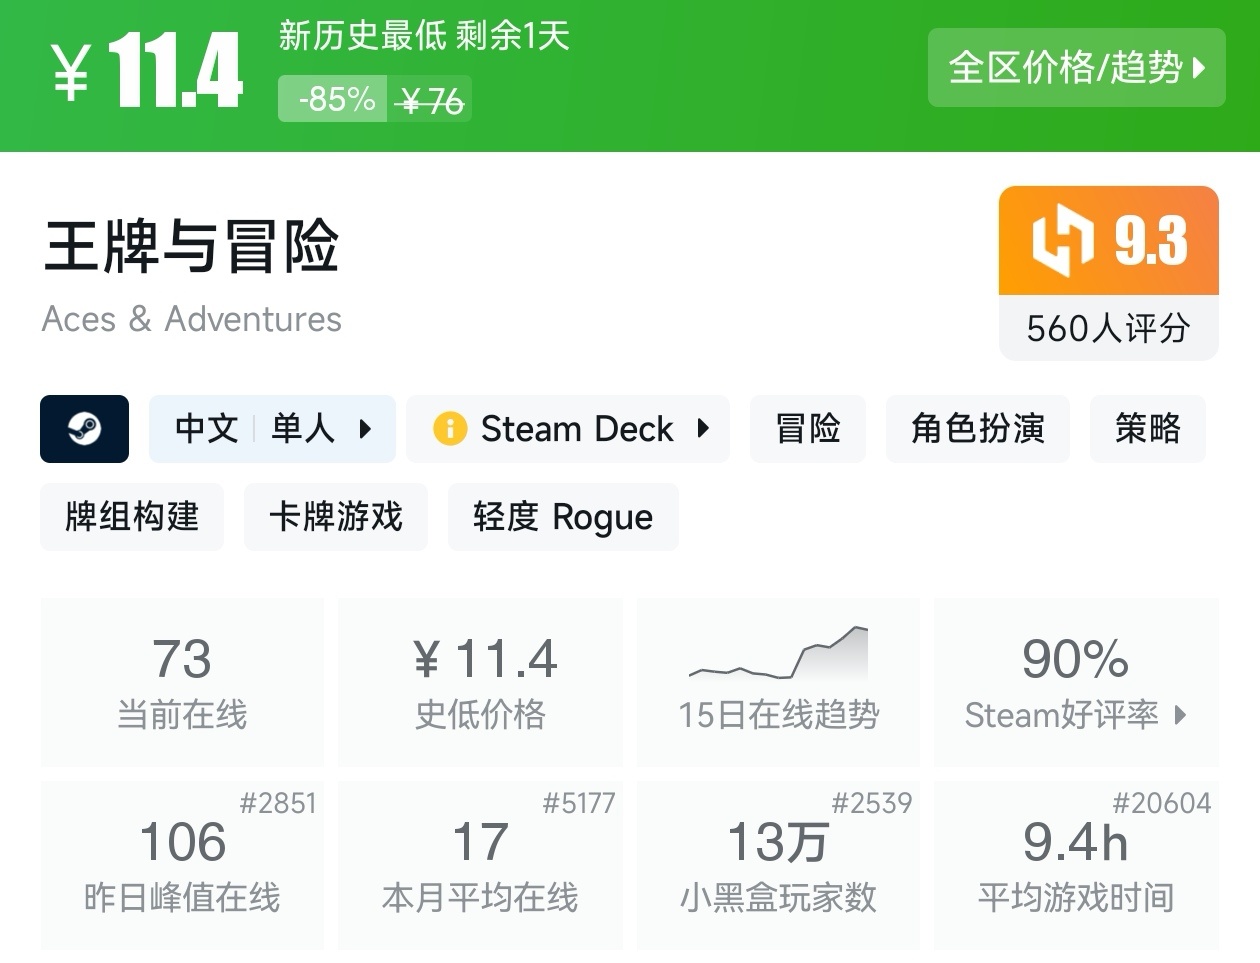Select the 角色扮演 tag

(977, 429)
